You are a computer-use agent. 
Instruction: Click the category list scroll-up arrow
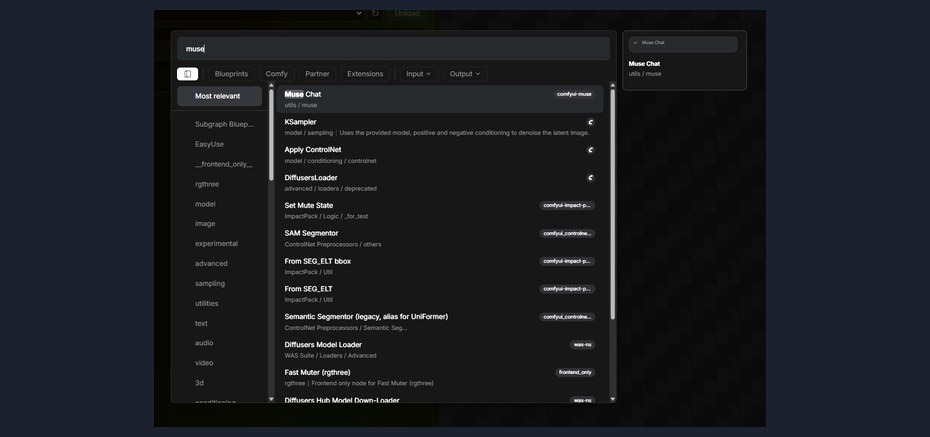[x=271, y=85]
